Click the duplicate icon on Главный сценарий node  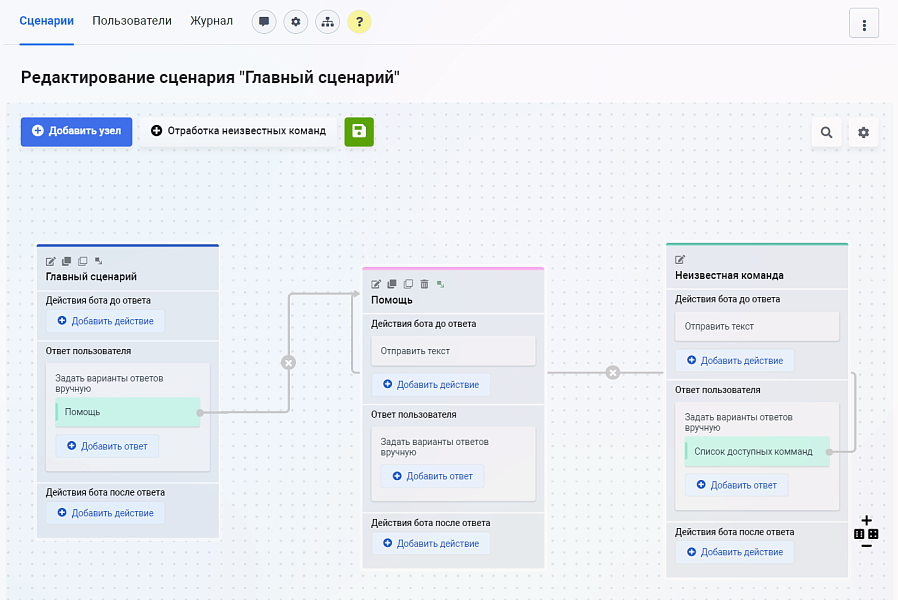click(x=65, y=259)
